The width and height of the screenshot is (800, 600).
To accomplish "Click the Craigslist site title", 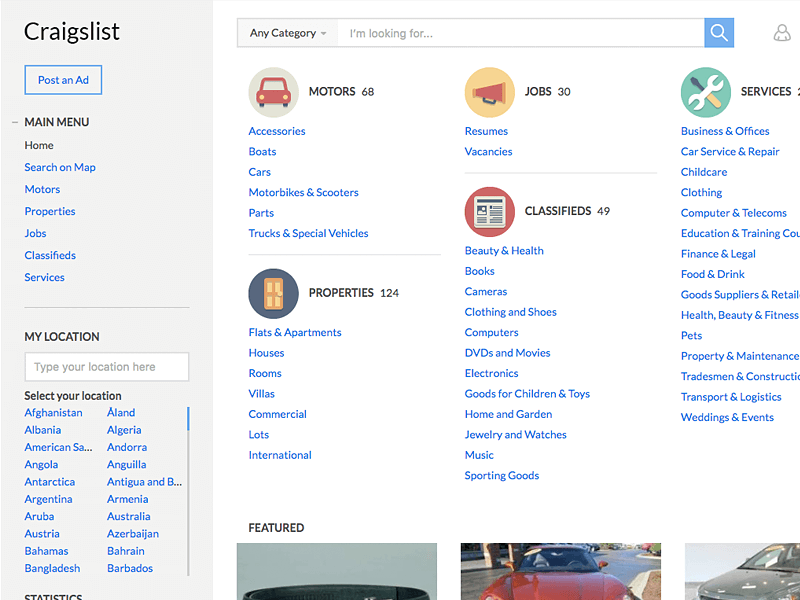I will [72, 31].
